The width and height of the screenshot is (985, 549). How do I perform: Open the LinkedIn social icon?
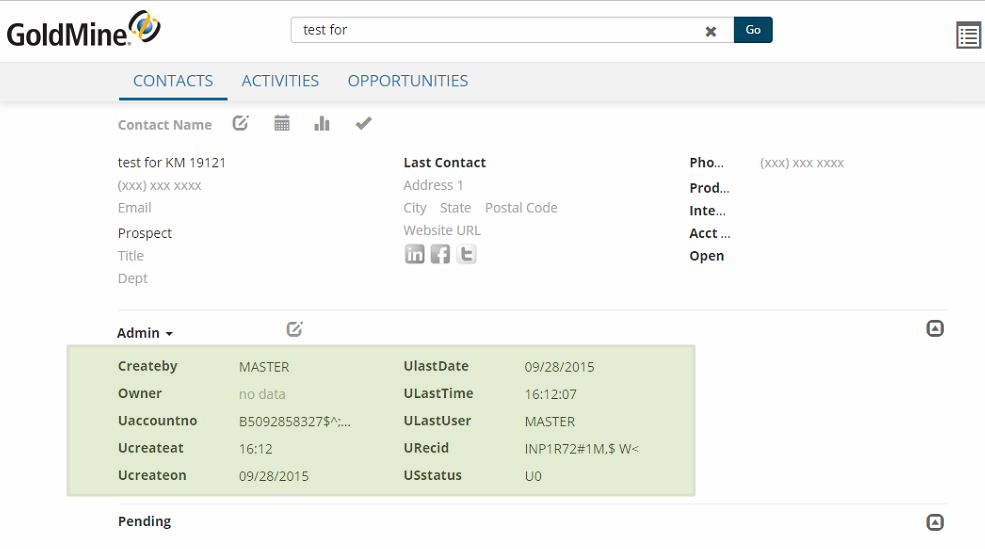tap(414, 254)
